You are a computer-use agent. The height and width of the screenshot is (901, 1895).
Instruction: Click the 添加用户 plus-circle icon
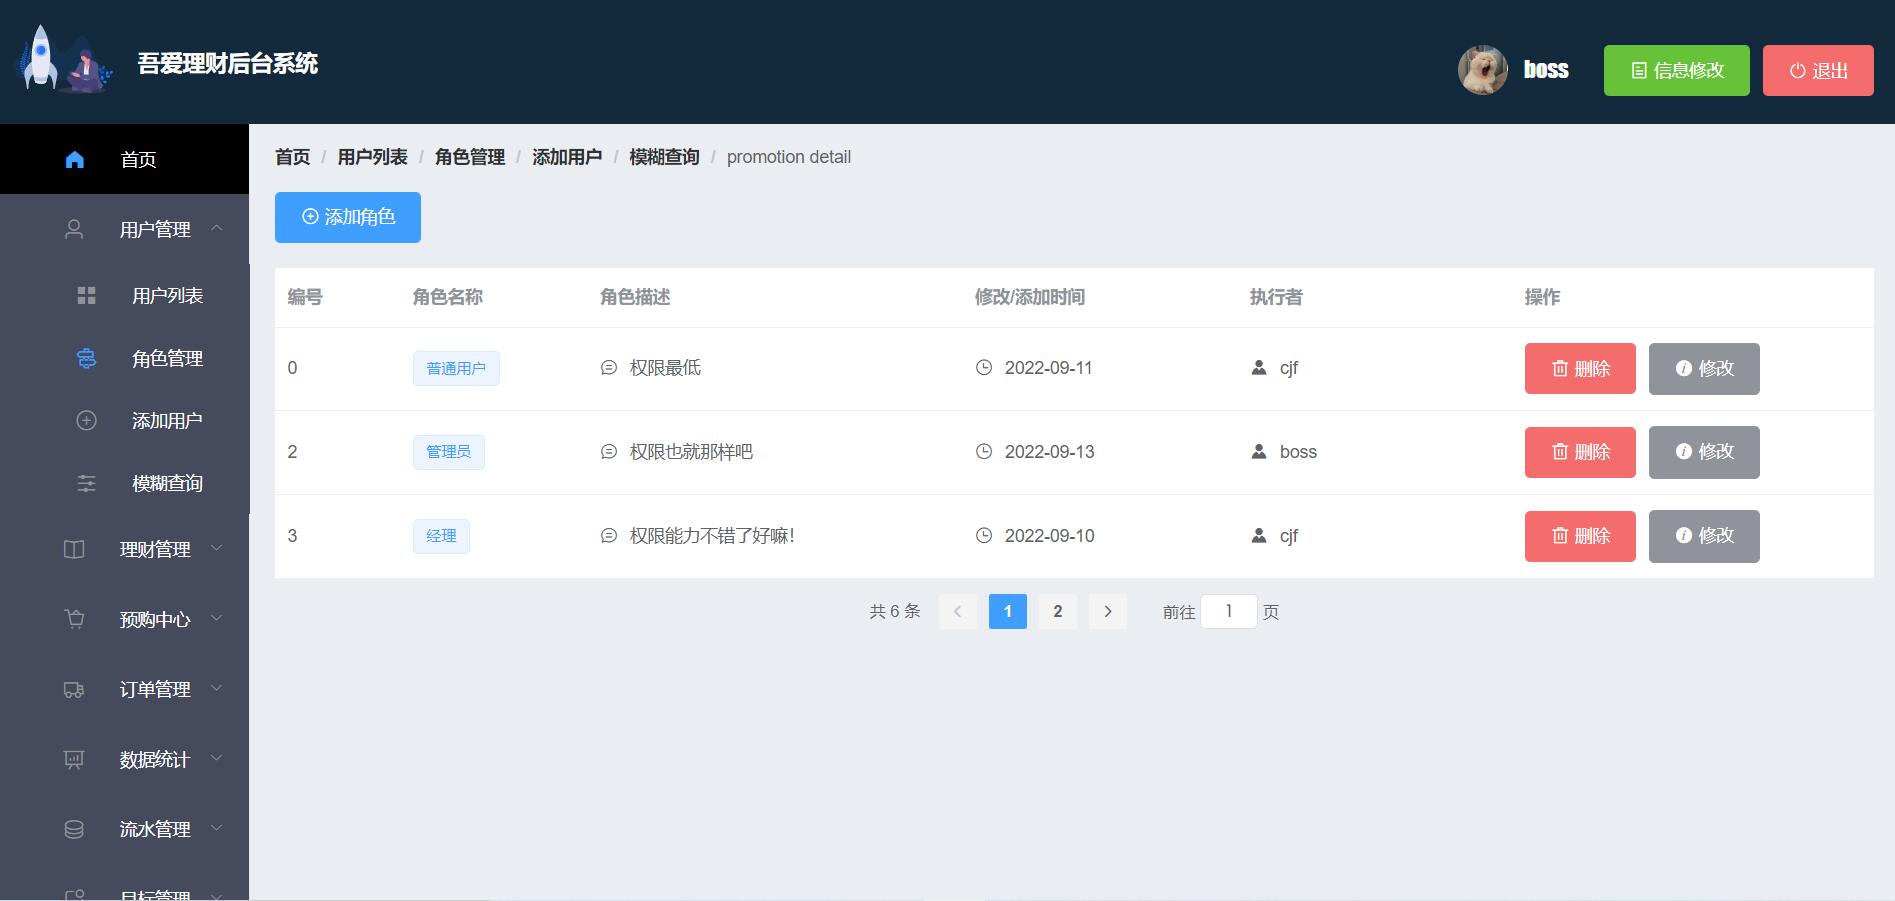click(87, 420)
